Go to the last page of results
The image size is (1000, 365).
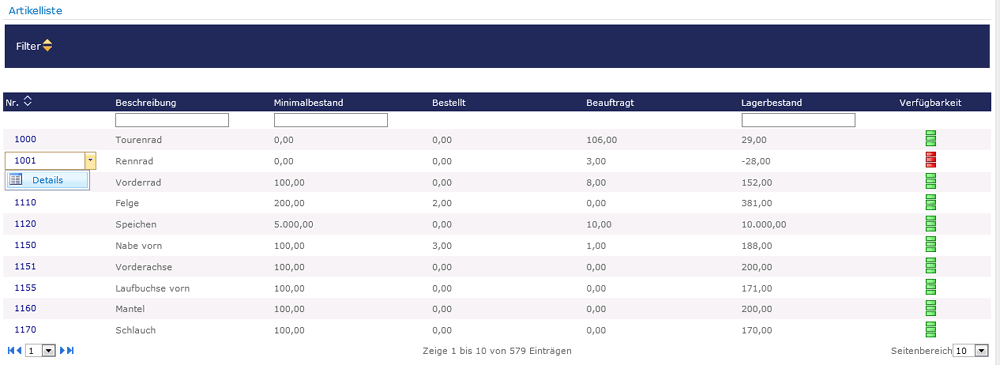71,350
